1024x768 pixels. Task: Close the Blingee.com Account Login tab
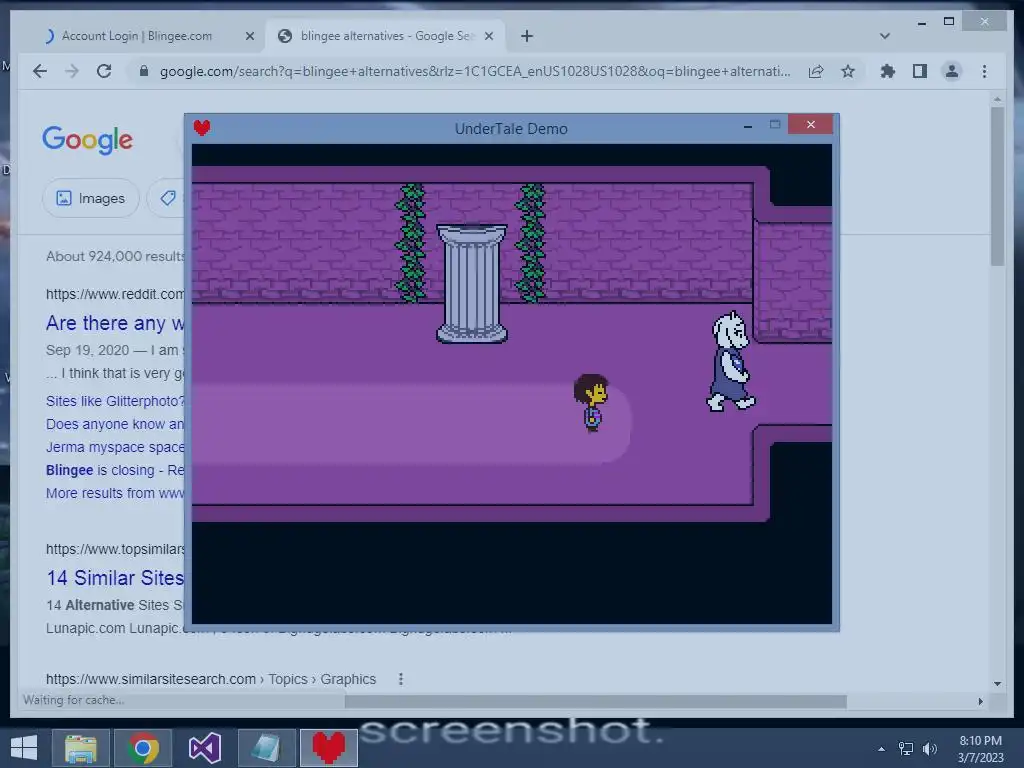[249, 36]
